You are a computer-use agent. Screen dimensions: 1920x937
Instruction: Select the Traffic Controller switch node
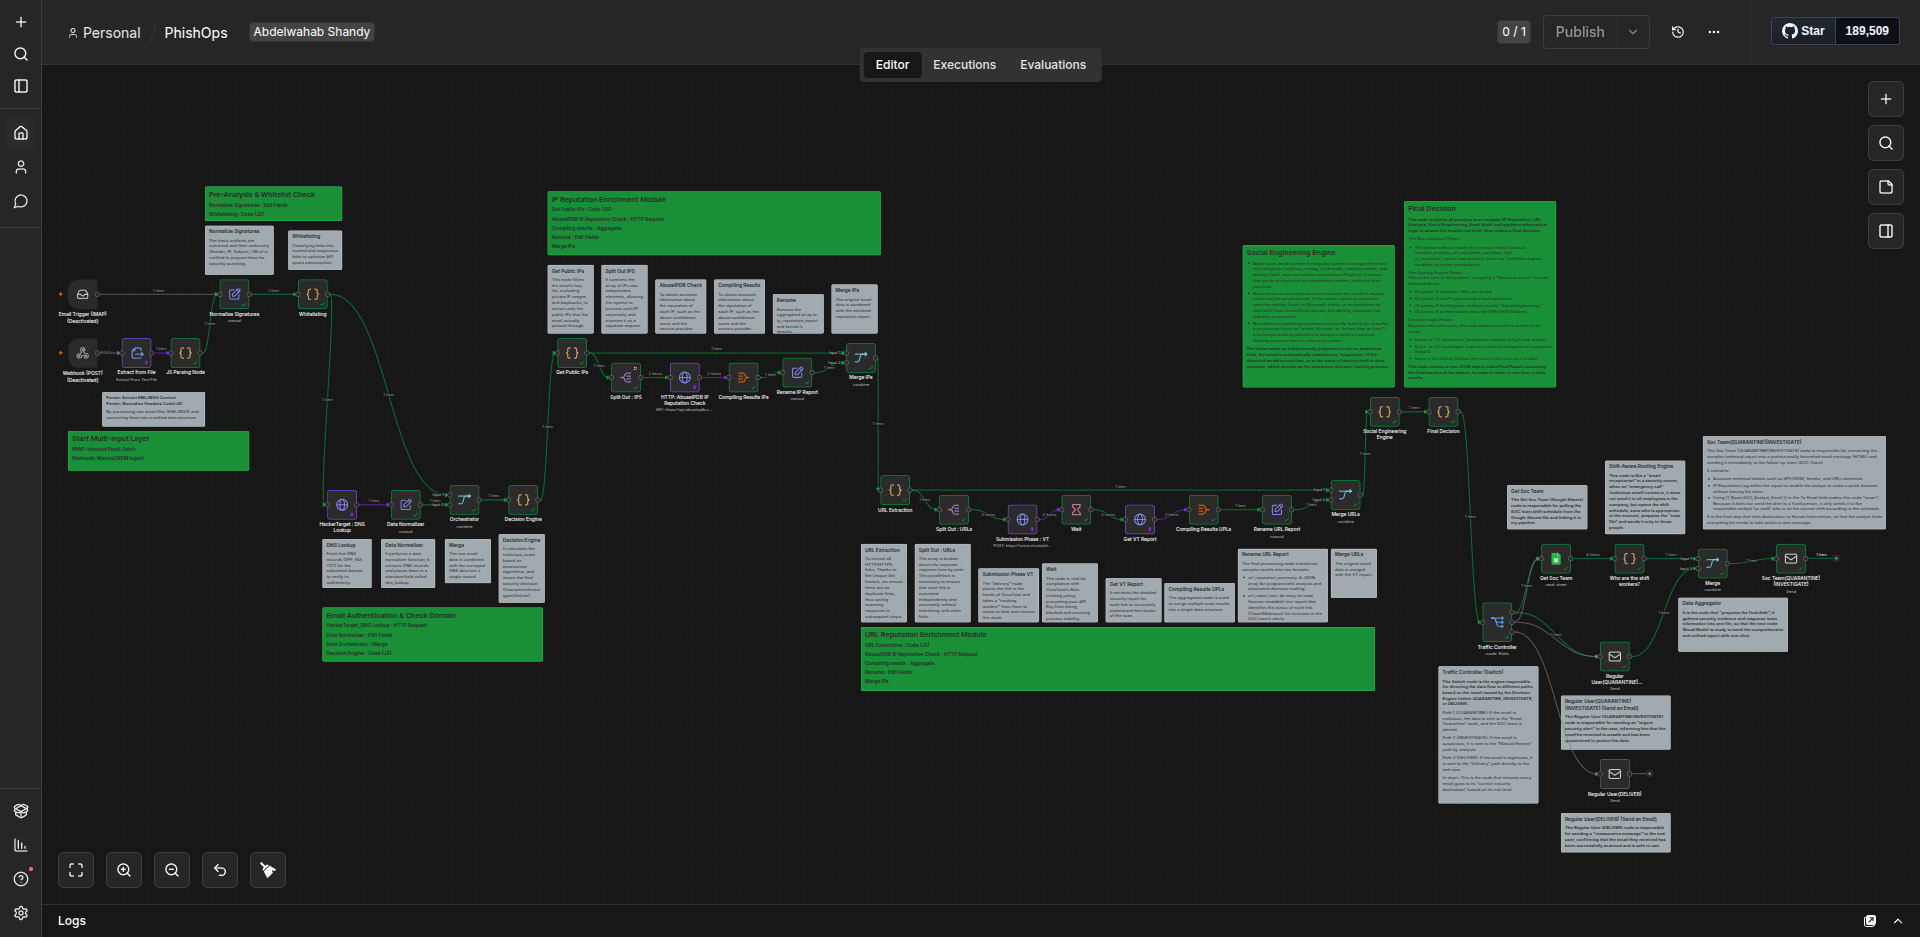(1497, 622)
